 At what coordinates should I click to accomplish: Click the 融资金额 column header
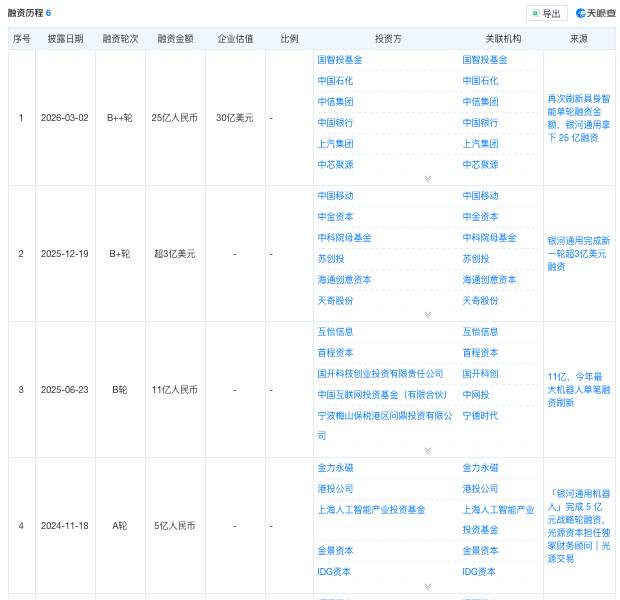(x=175, y=39)
